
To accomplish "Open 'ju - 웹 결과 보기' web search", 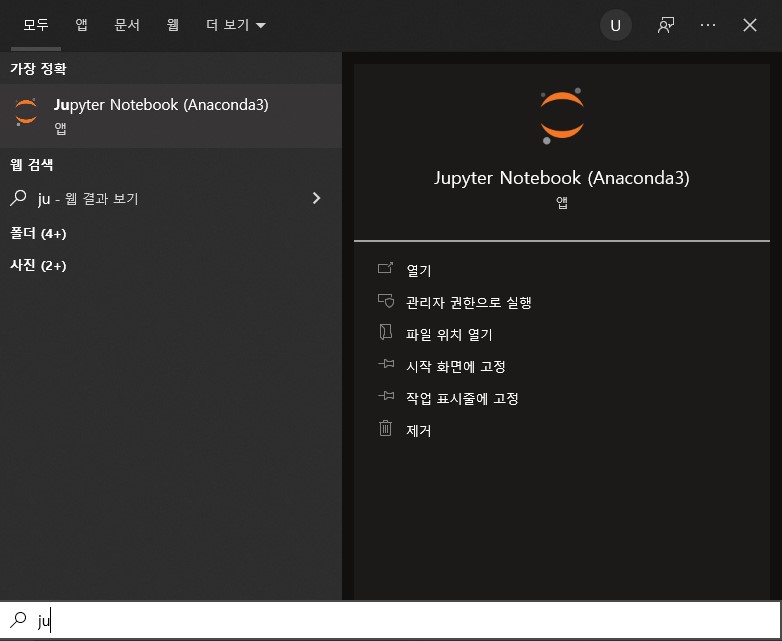I will tap(171, 199).
